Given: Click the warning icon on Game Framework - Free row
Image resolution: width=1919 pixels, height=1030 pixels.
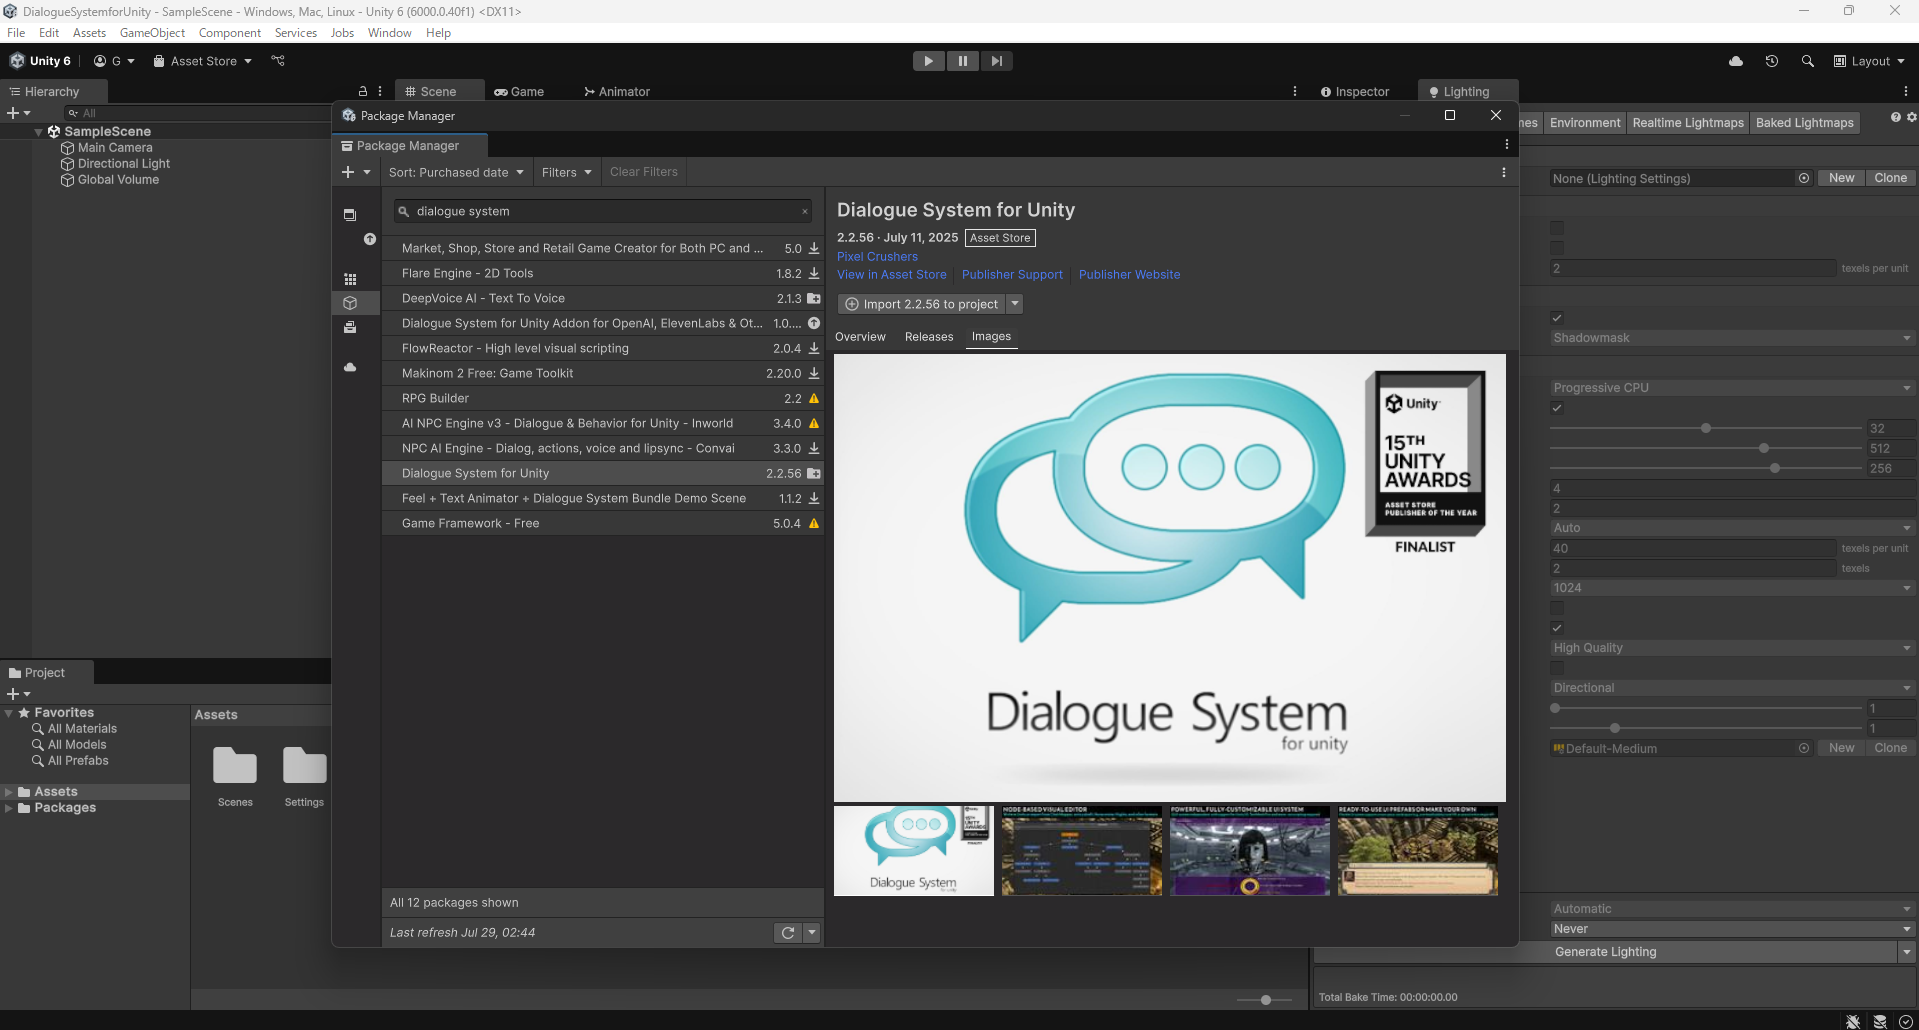Looking at the screenshot, I should [814, 523].
